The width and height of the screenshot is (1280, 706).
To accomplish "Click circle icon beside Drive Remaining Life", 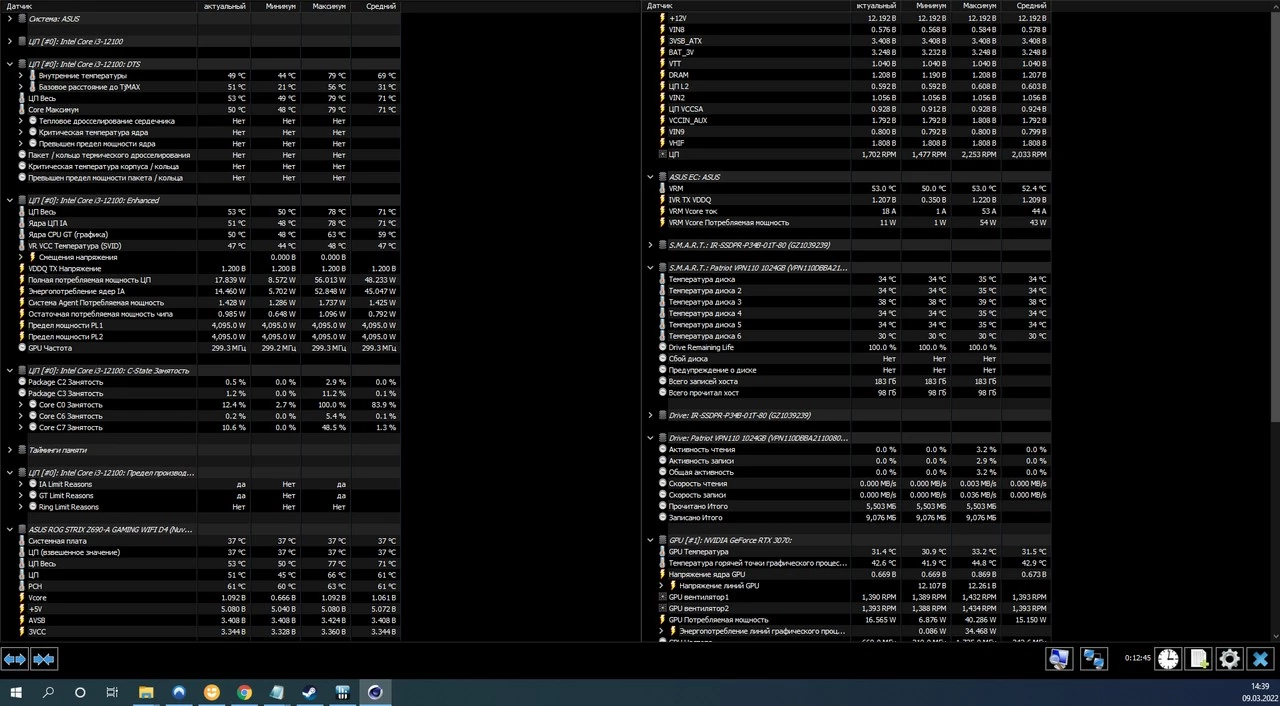I will click(x=662, y=347).
